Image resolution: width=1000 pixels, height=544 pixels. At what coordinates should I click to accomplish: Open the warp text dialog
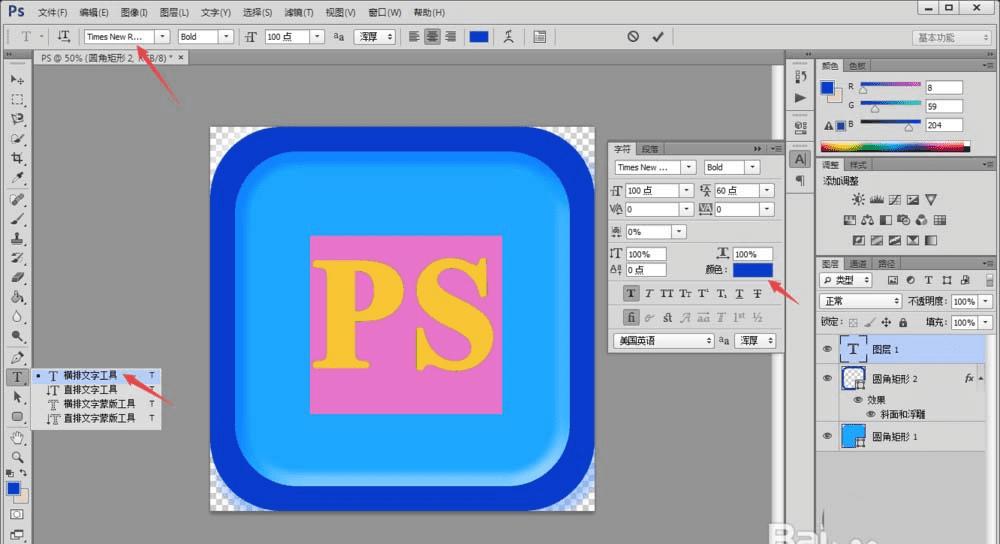[x=508, y=36]
